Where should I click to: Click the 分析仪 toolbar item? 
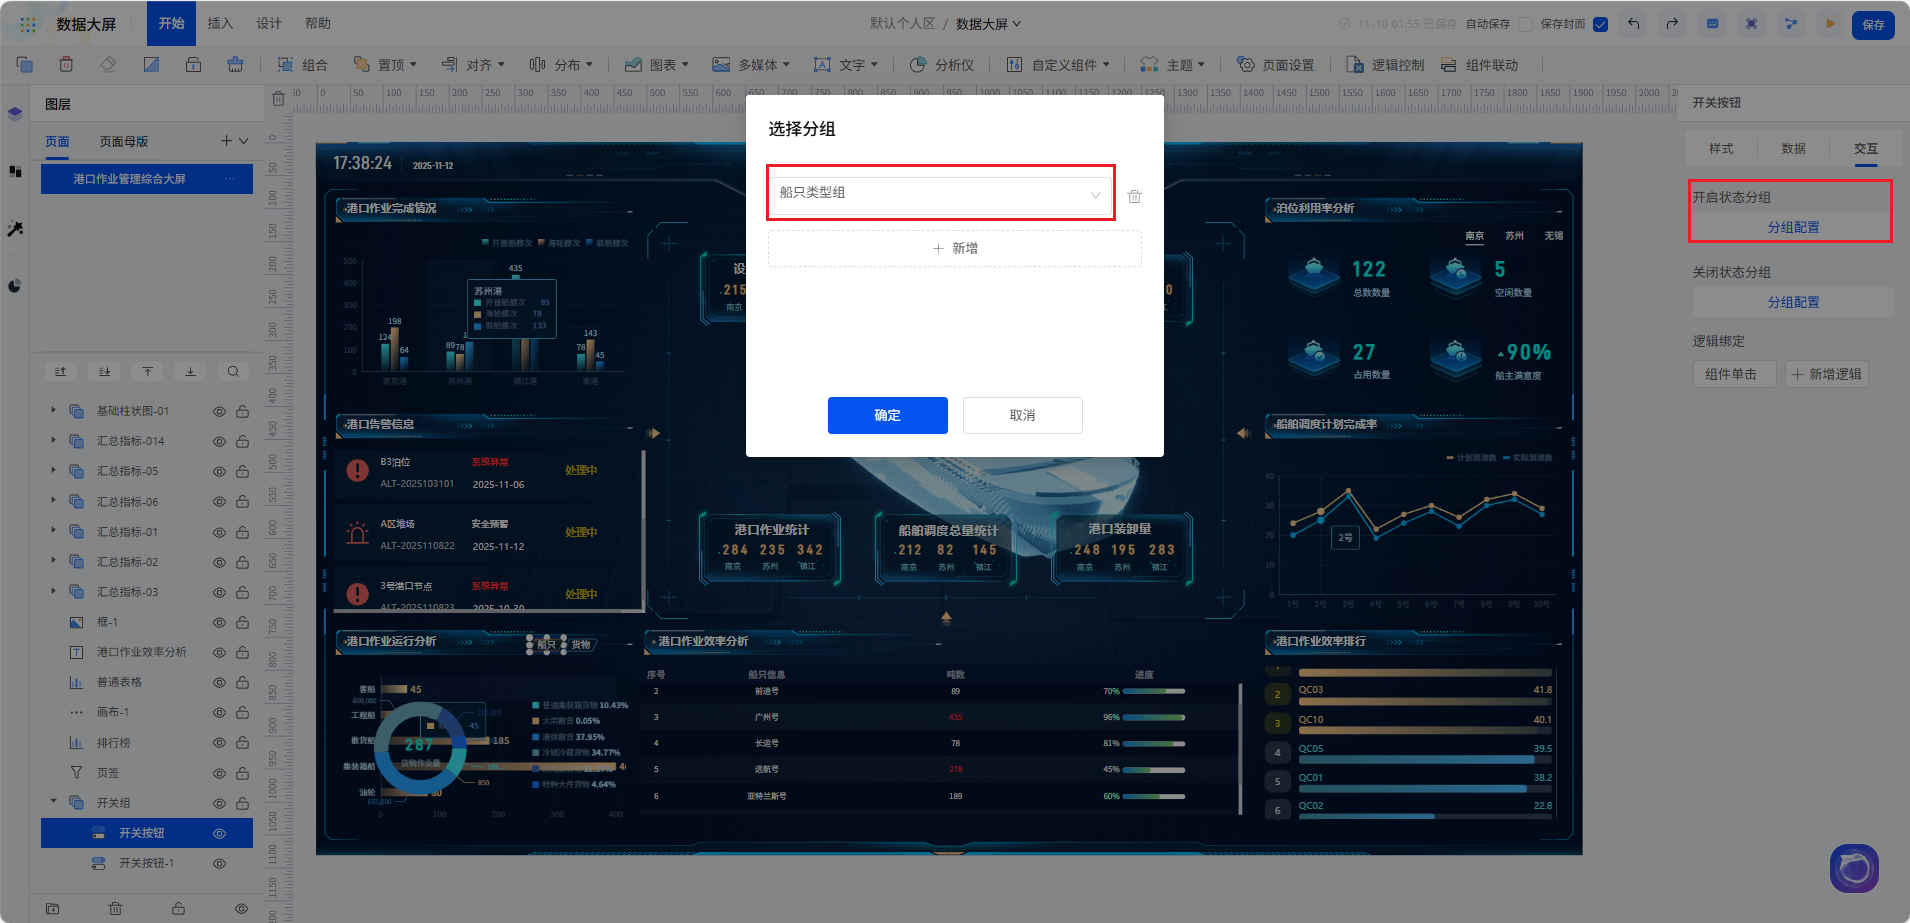coord(941,65)
